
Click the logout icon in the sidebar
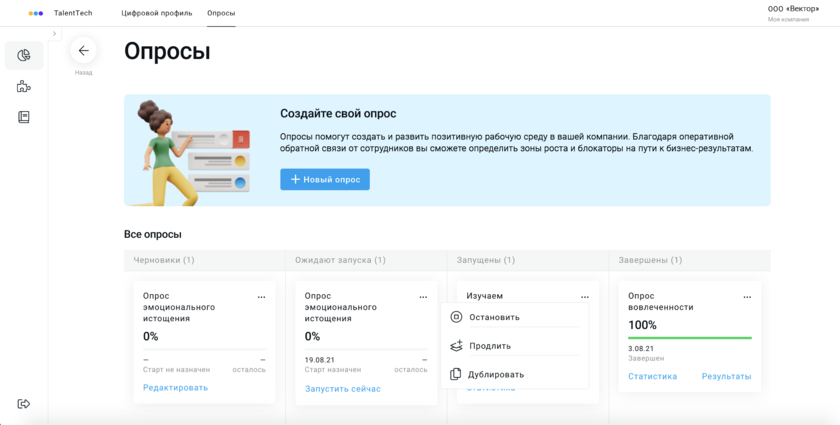point(24,403)
